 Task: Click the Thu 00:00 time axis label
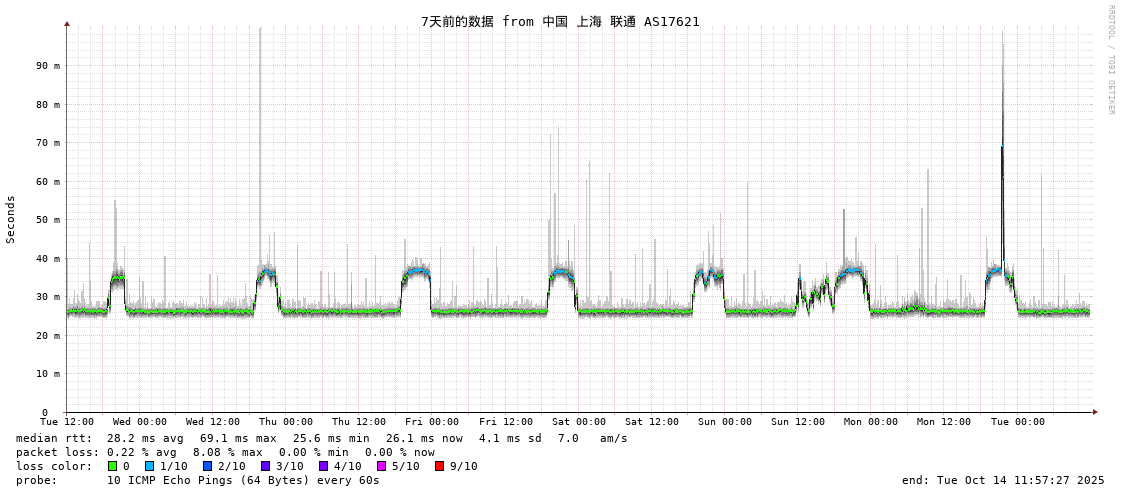coord(286,422)
